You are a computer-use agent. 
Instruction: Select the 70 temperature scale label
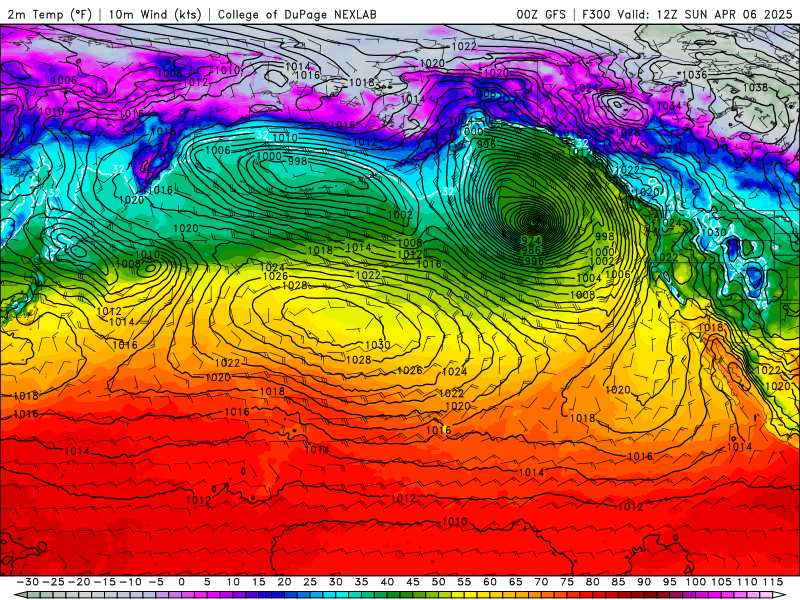(541, 582)
